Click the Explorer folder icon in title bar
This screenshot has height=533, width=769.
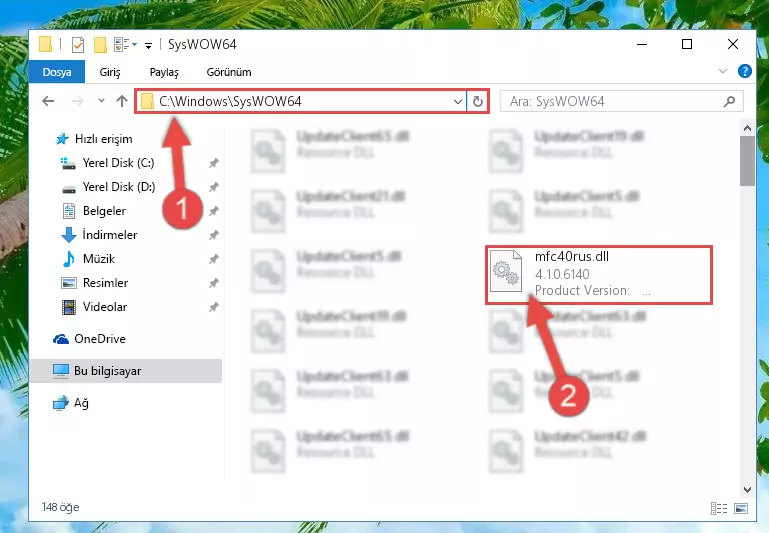coord(45,45)
